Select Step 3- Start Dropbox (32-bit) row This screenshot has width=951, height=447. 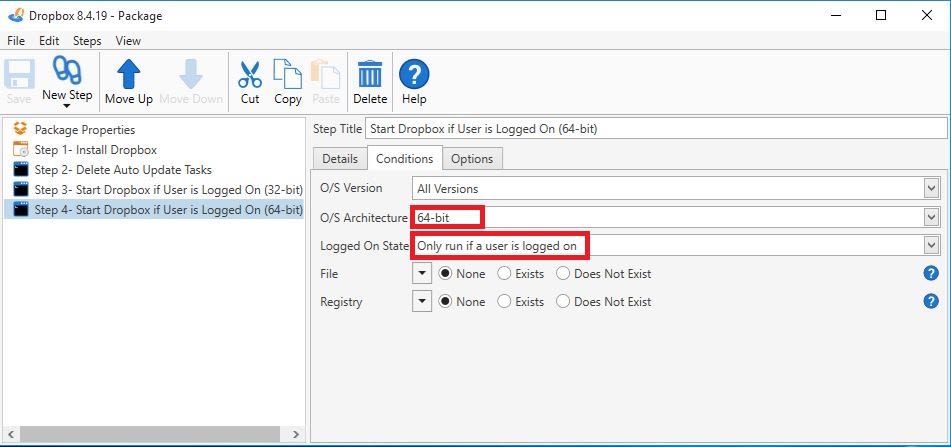click(x=153, y=189)
